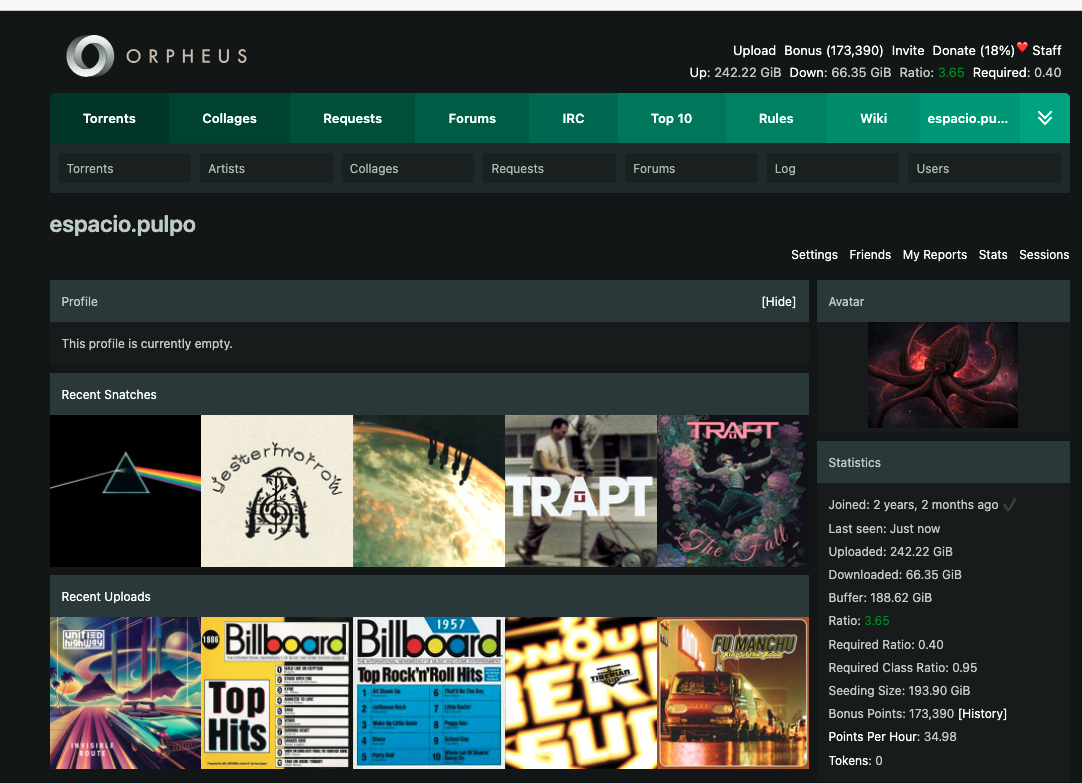
Task: Click the espacio.pulpo username heading
Action: (123, 224)
